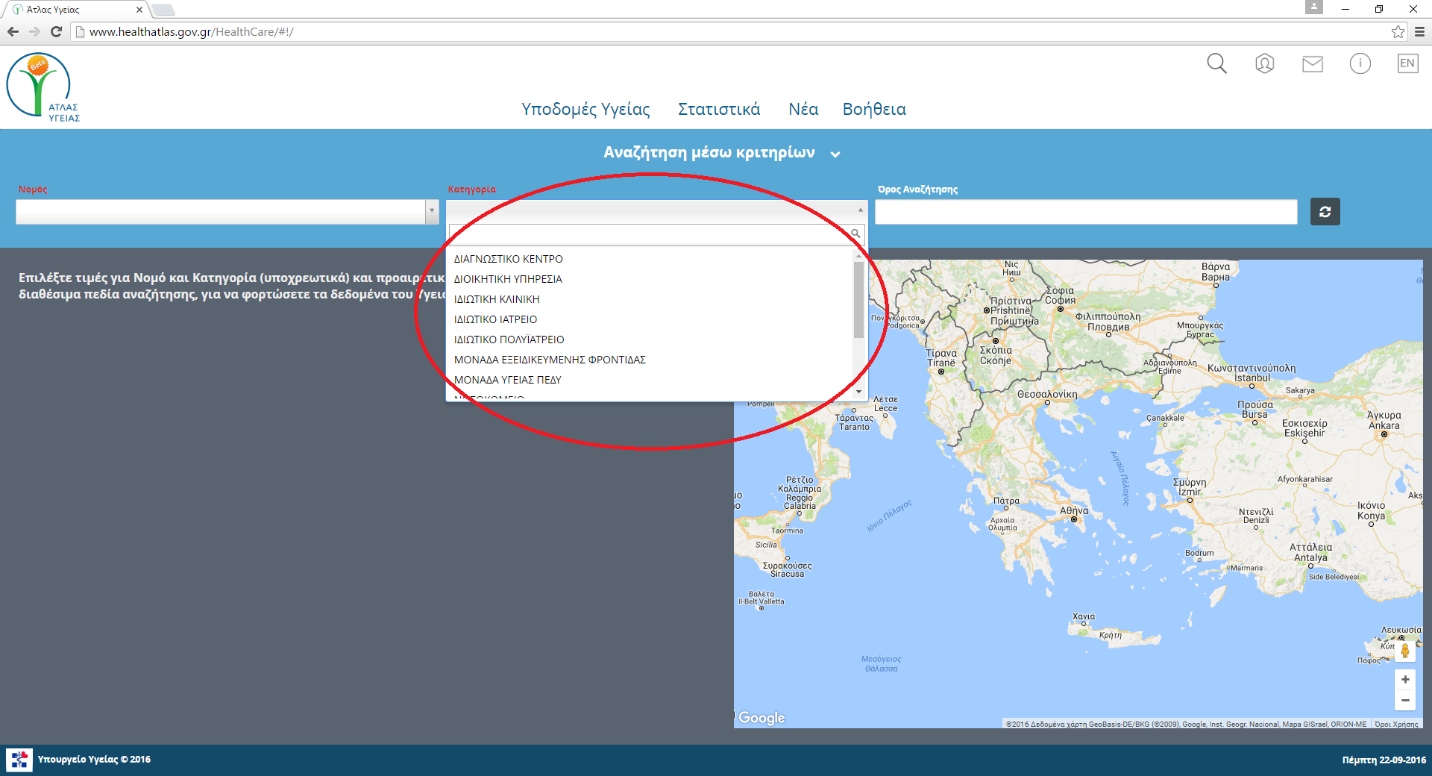This screenshot has height=776, width=1432.
Task: Click the Chrome profile icon in title bar
Action: click(1314, 8)
